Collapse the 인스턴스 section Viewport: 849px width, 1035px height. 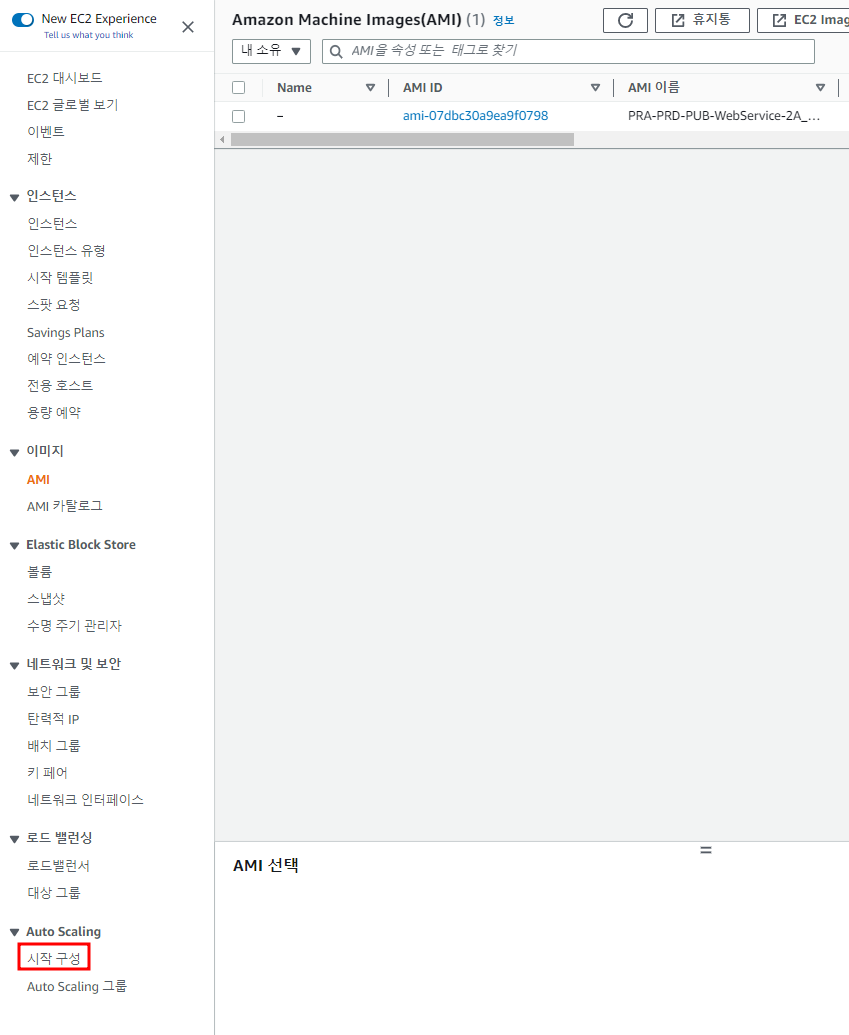15,197
